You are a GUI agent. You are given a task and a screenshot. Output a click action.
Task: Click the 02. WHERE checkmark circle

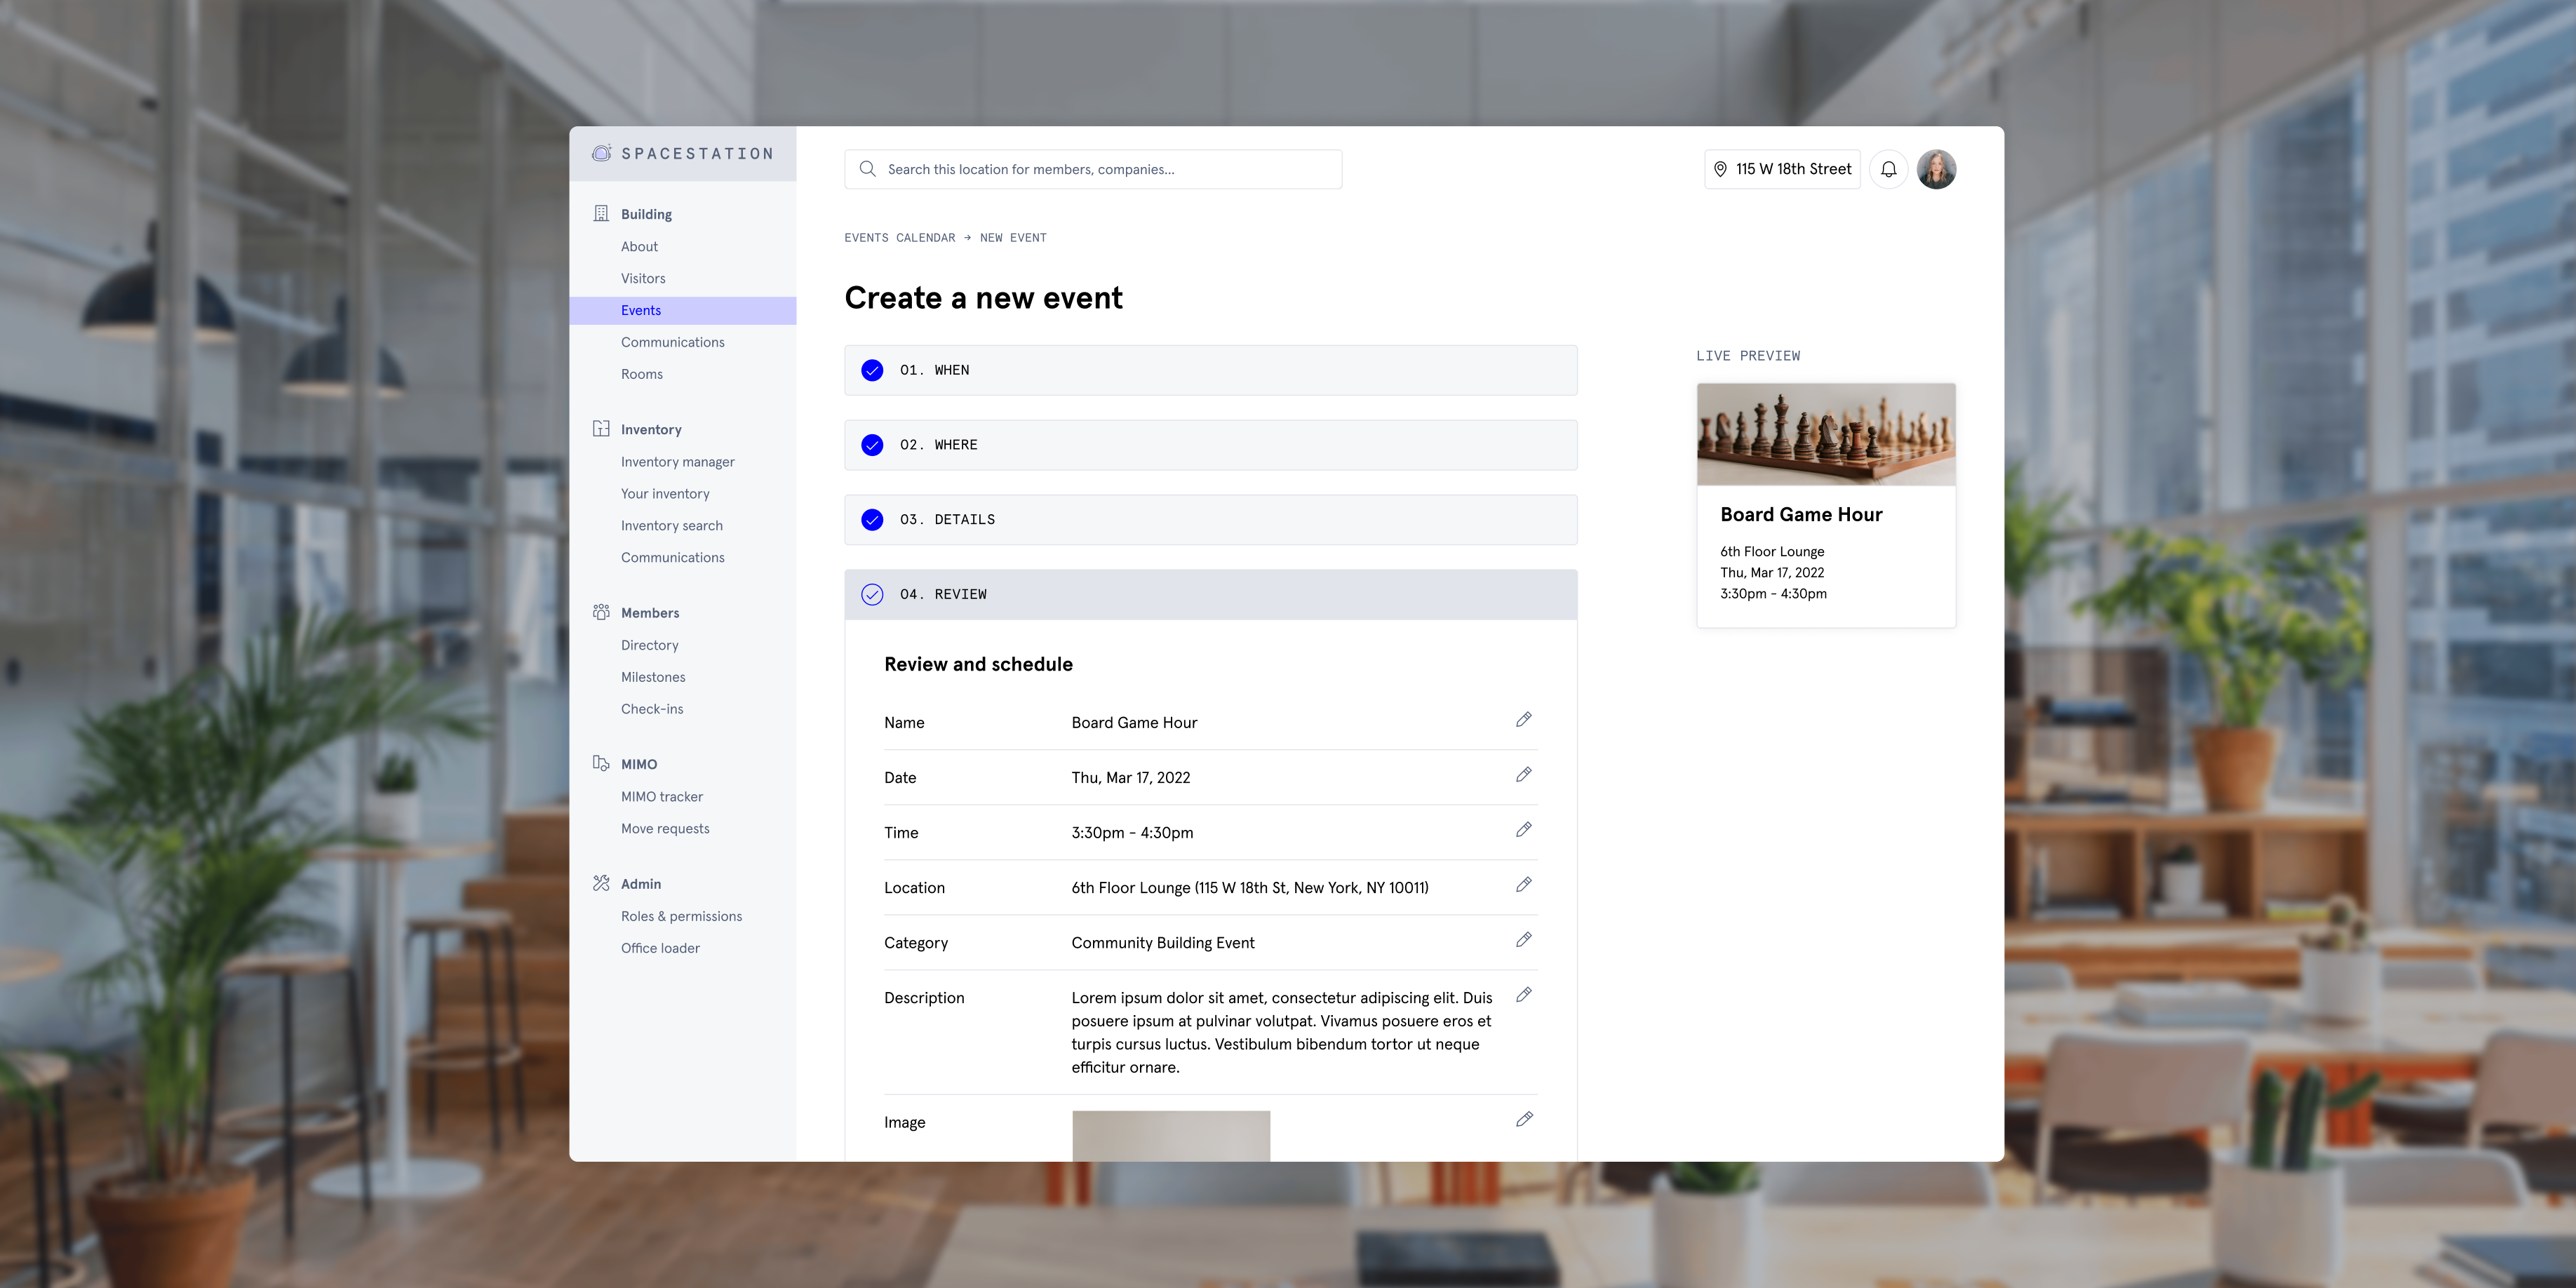872,445
